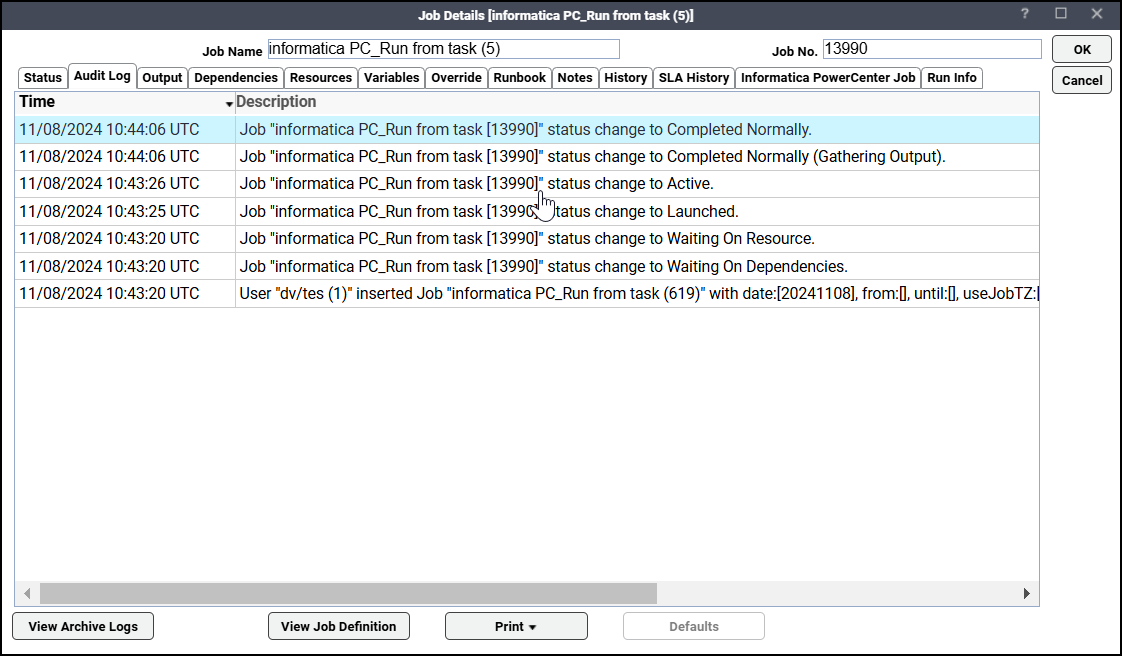Switch to the Status tab
Screen dimensions: 1122x656
[43, 78]
